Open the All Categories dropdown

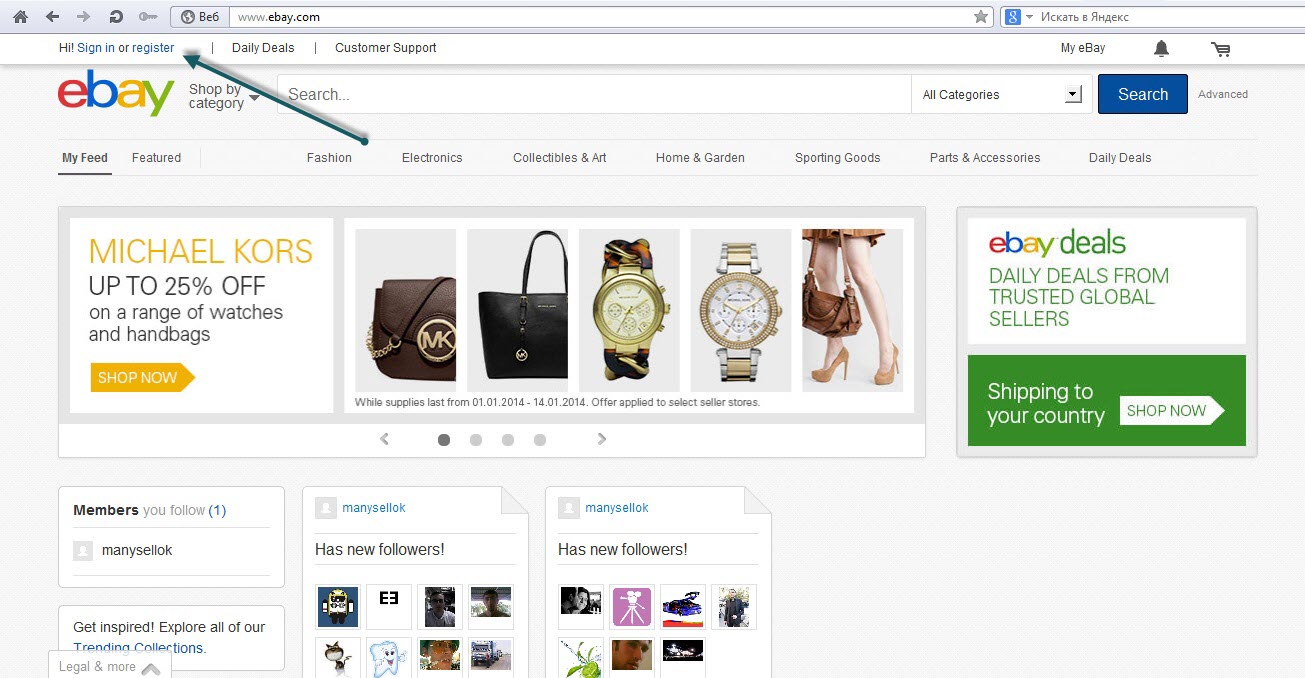1002,94
